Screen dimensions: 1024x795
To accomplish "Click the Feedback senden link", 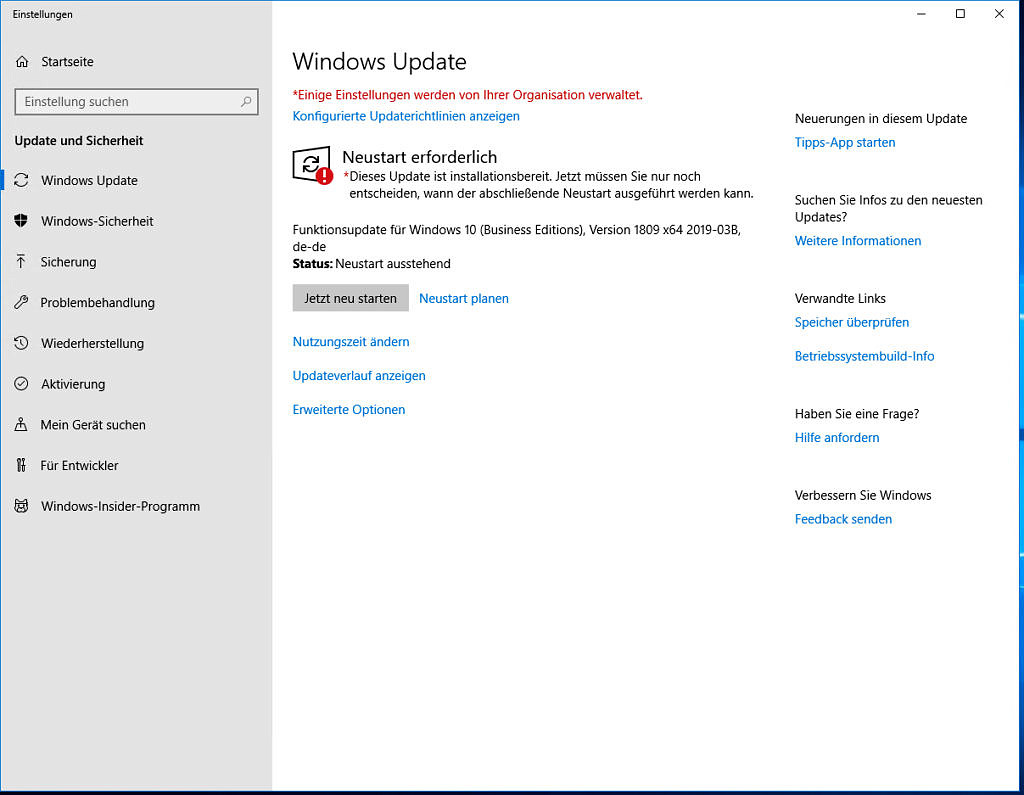I will pyautogui.click(x=843, y=519).
